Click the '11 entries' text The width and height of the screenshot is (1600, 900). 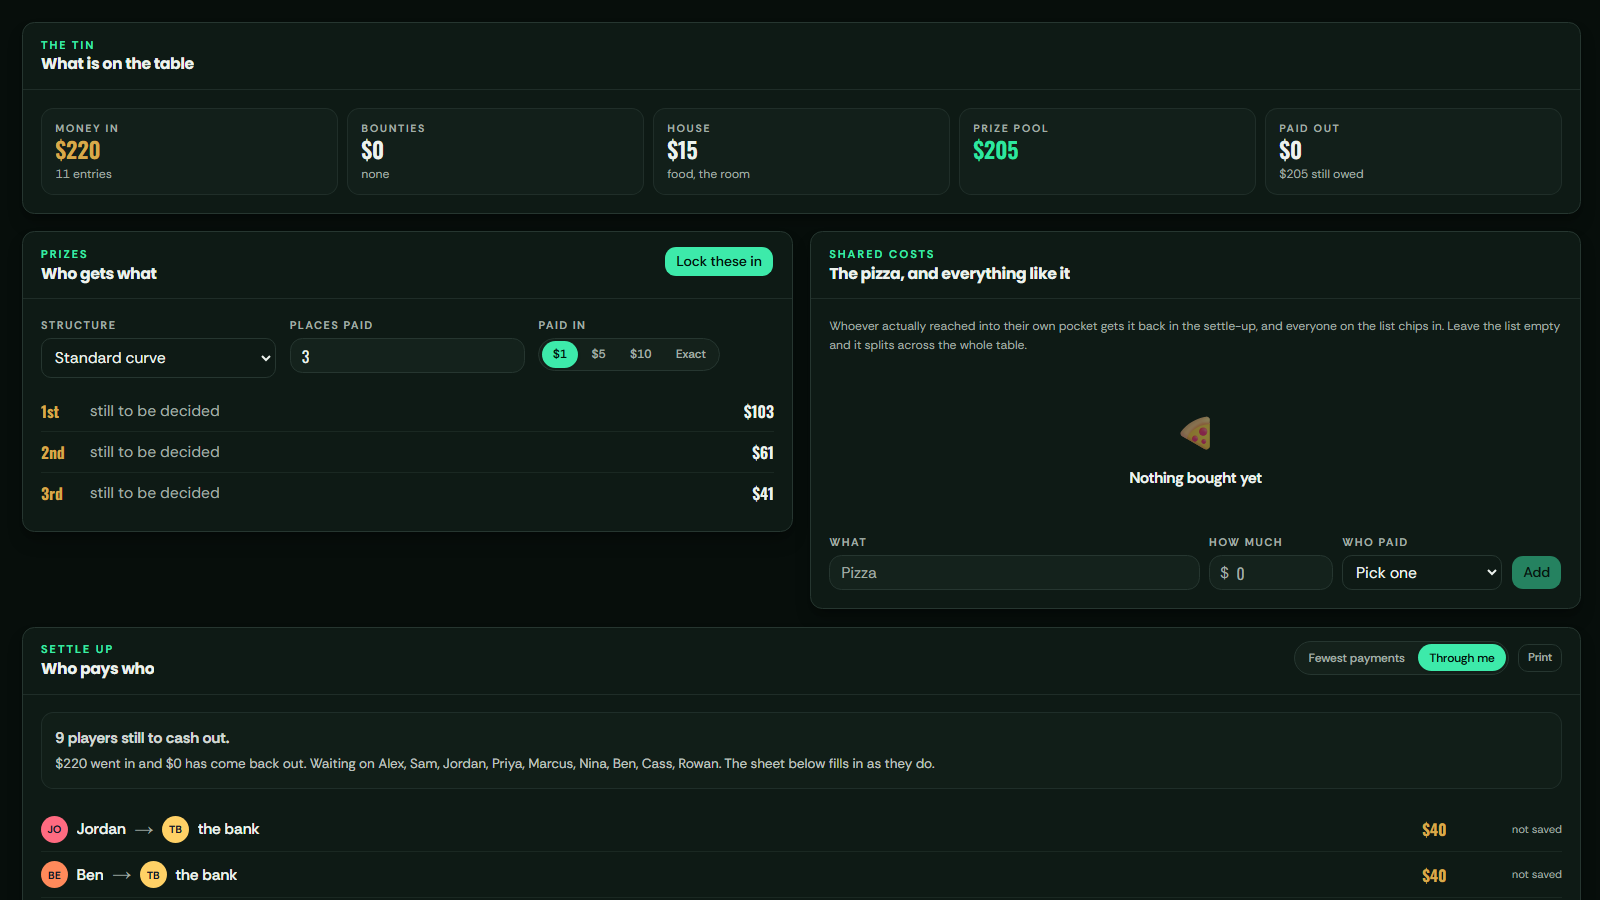(84, 174)
